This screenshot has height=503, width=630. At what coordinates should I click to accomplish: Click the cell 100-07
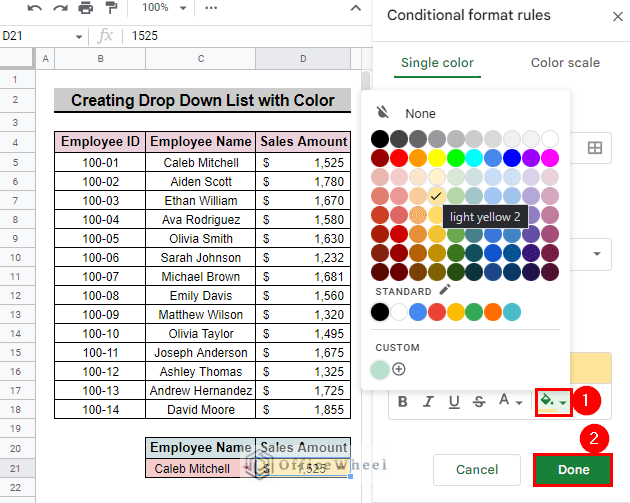(100, 276)
